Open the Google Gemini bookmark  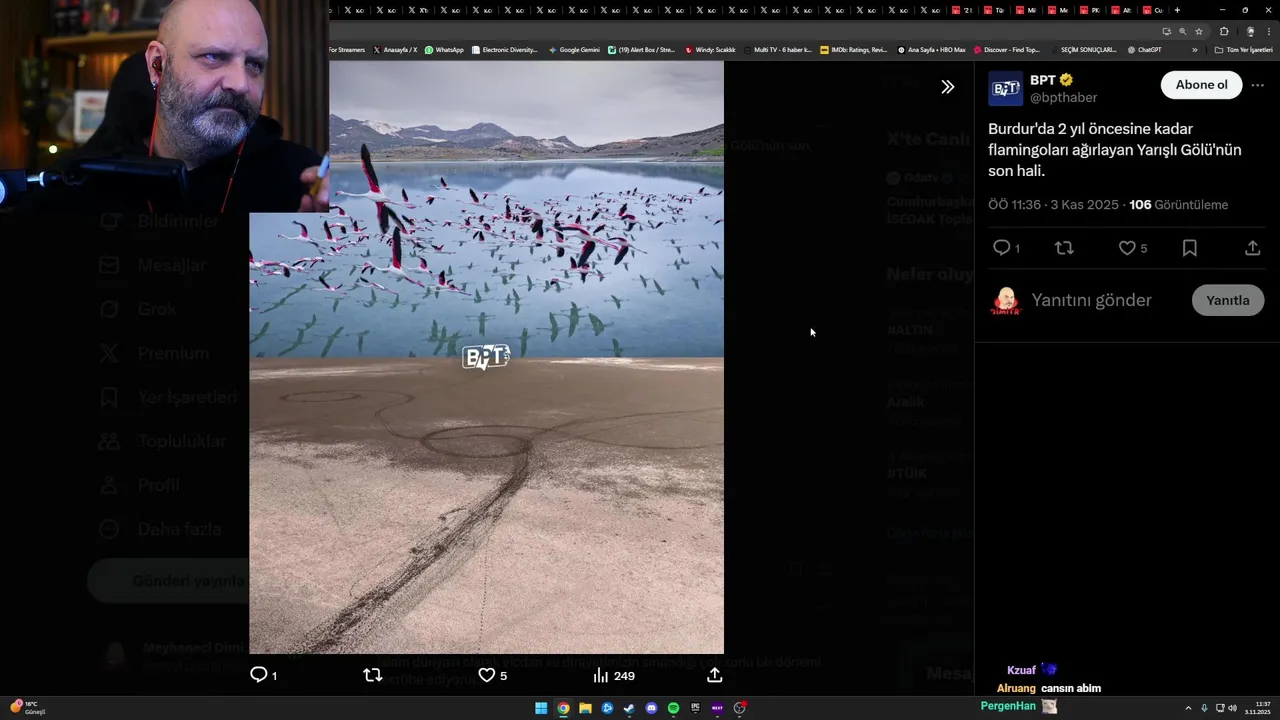[574, 50]
